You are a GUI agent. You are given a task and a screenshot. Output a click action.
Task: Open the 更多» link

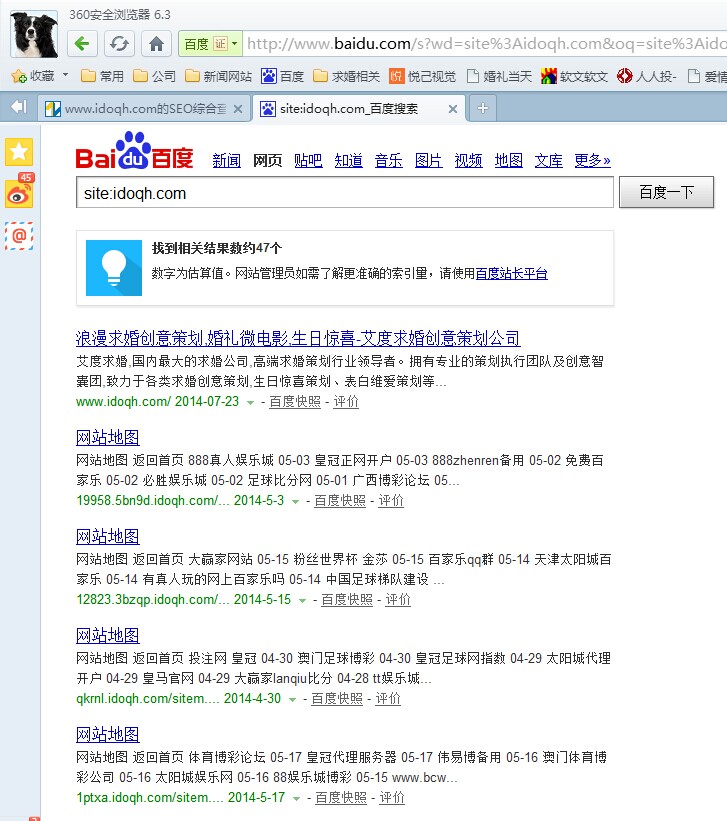coord(592,160)
